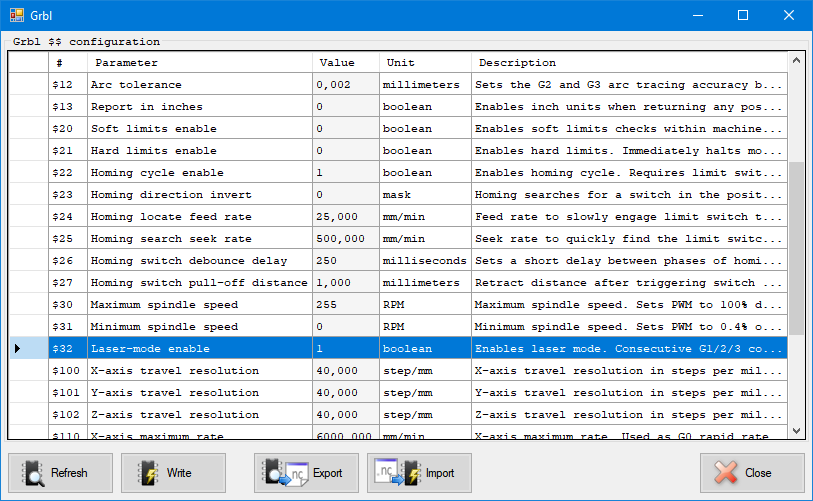Click the # column header
This screenshot has height=501, width=813.
tap(68, 63)
